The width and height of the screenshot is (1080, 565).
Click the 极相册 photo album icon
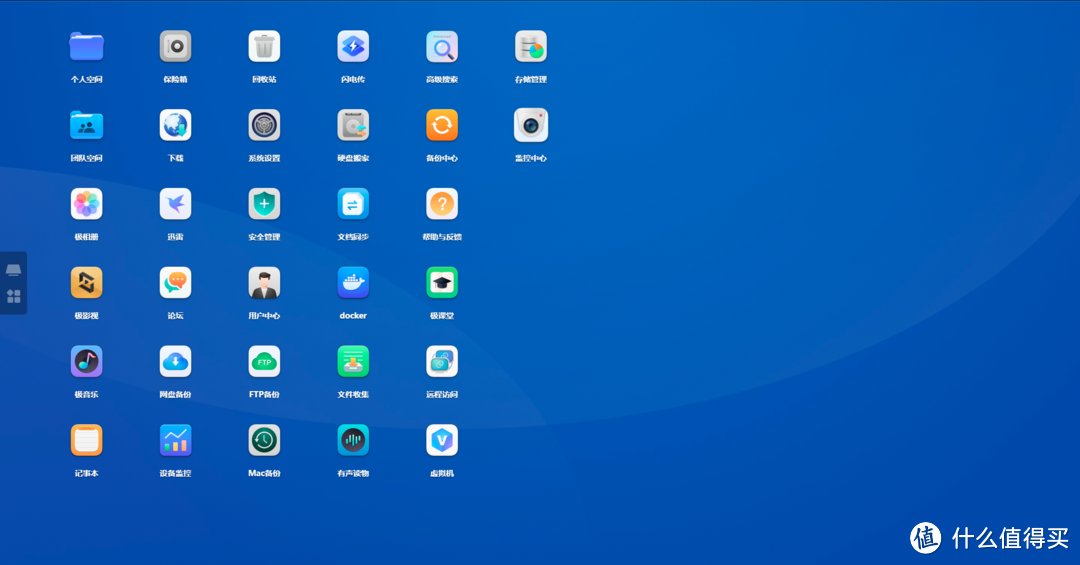coord(87,204)
